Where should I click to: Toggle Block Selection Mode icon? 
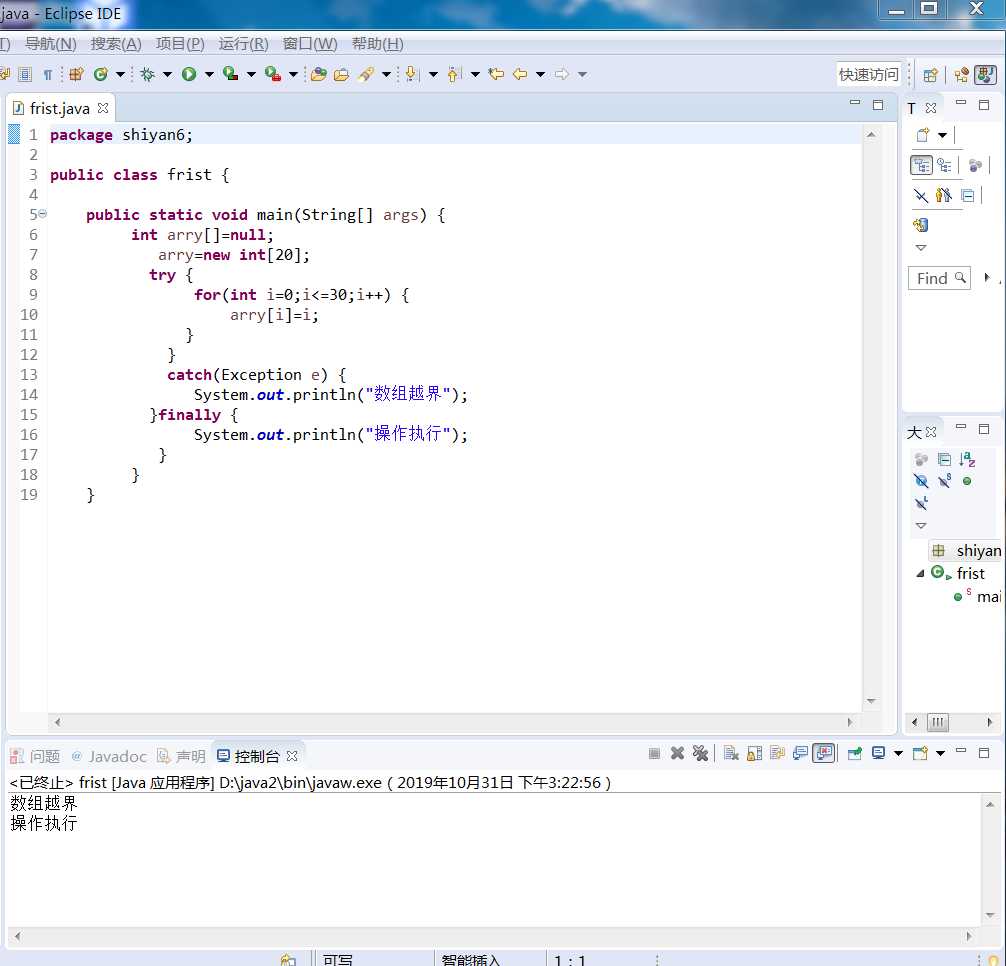pos(25,74)
